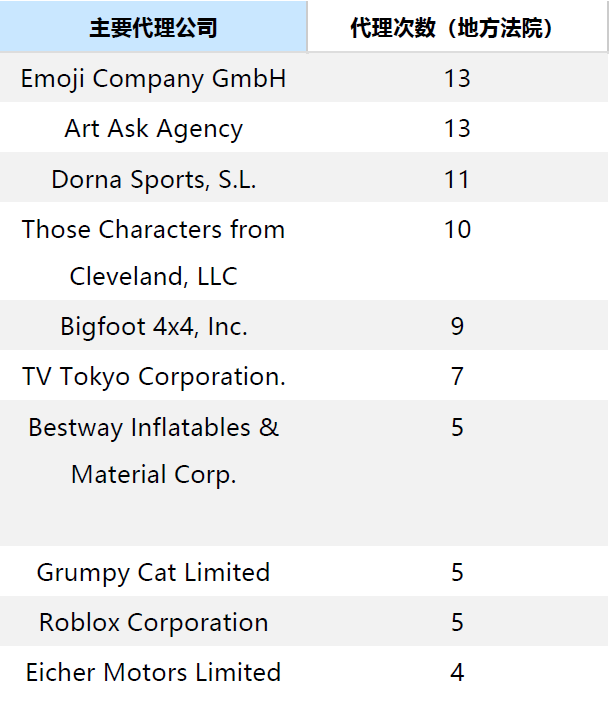This screenshot has height=701, width=610.
Task: Select the value 11 for Dorna Sports
Action: (457, 179)
